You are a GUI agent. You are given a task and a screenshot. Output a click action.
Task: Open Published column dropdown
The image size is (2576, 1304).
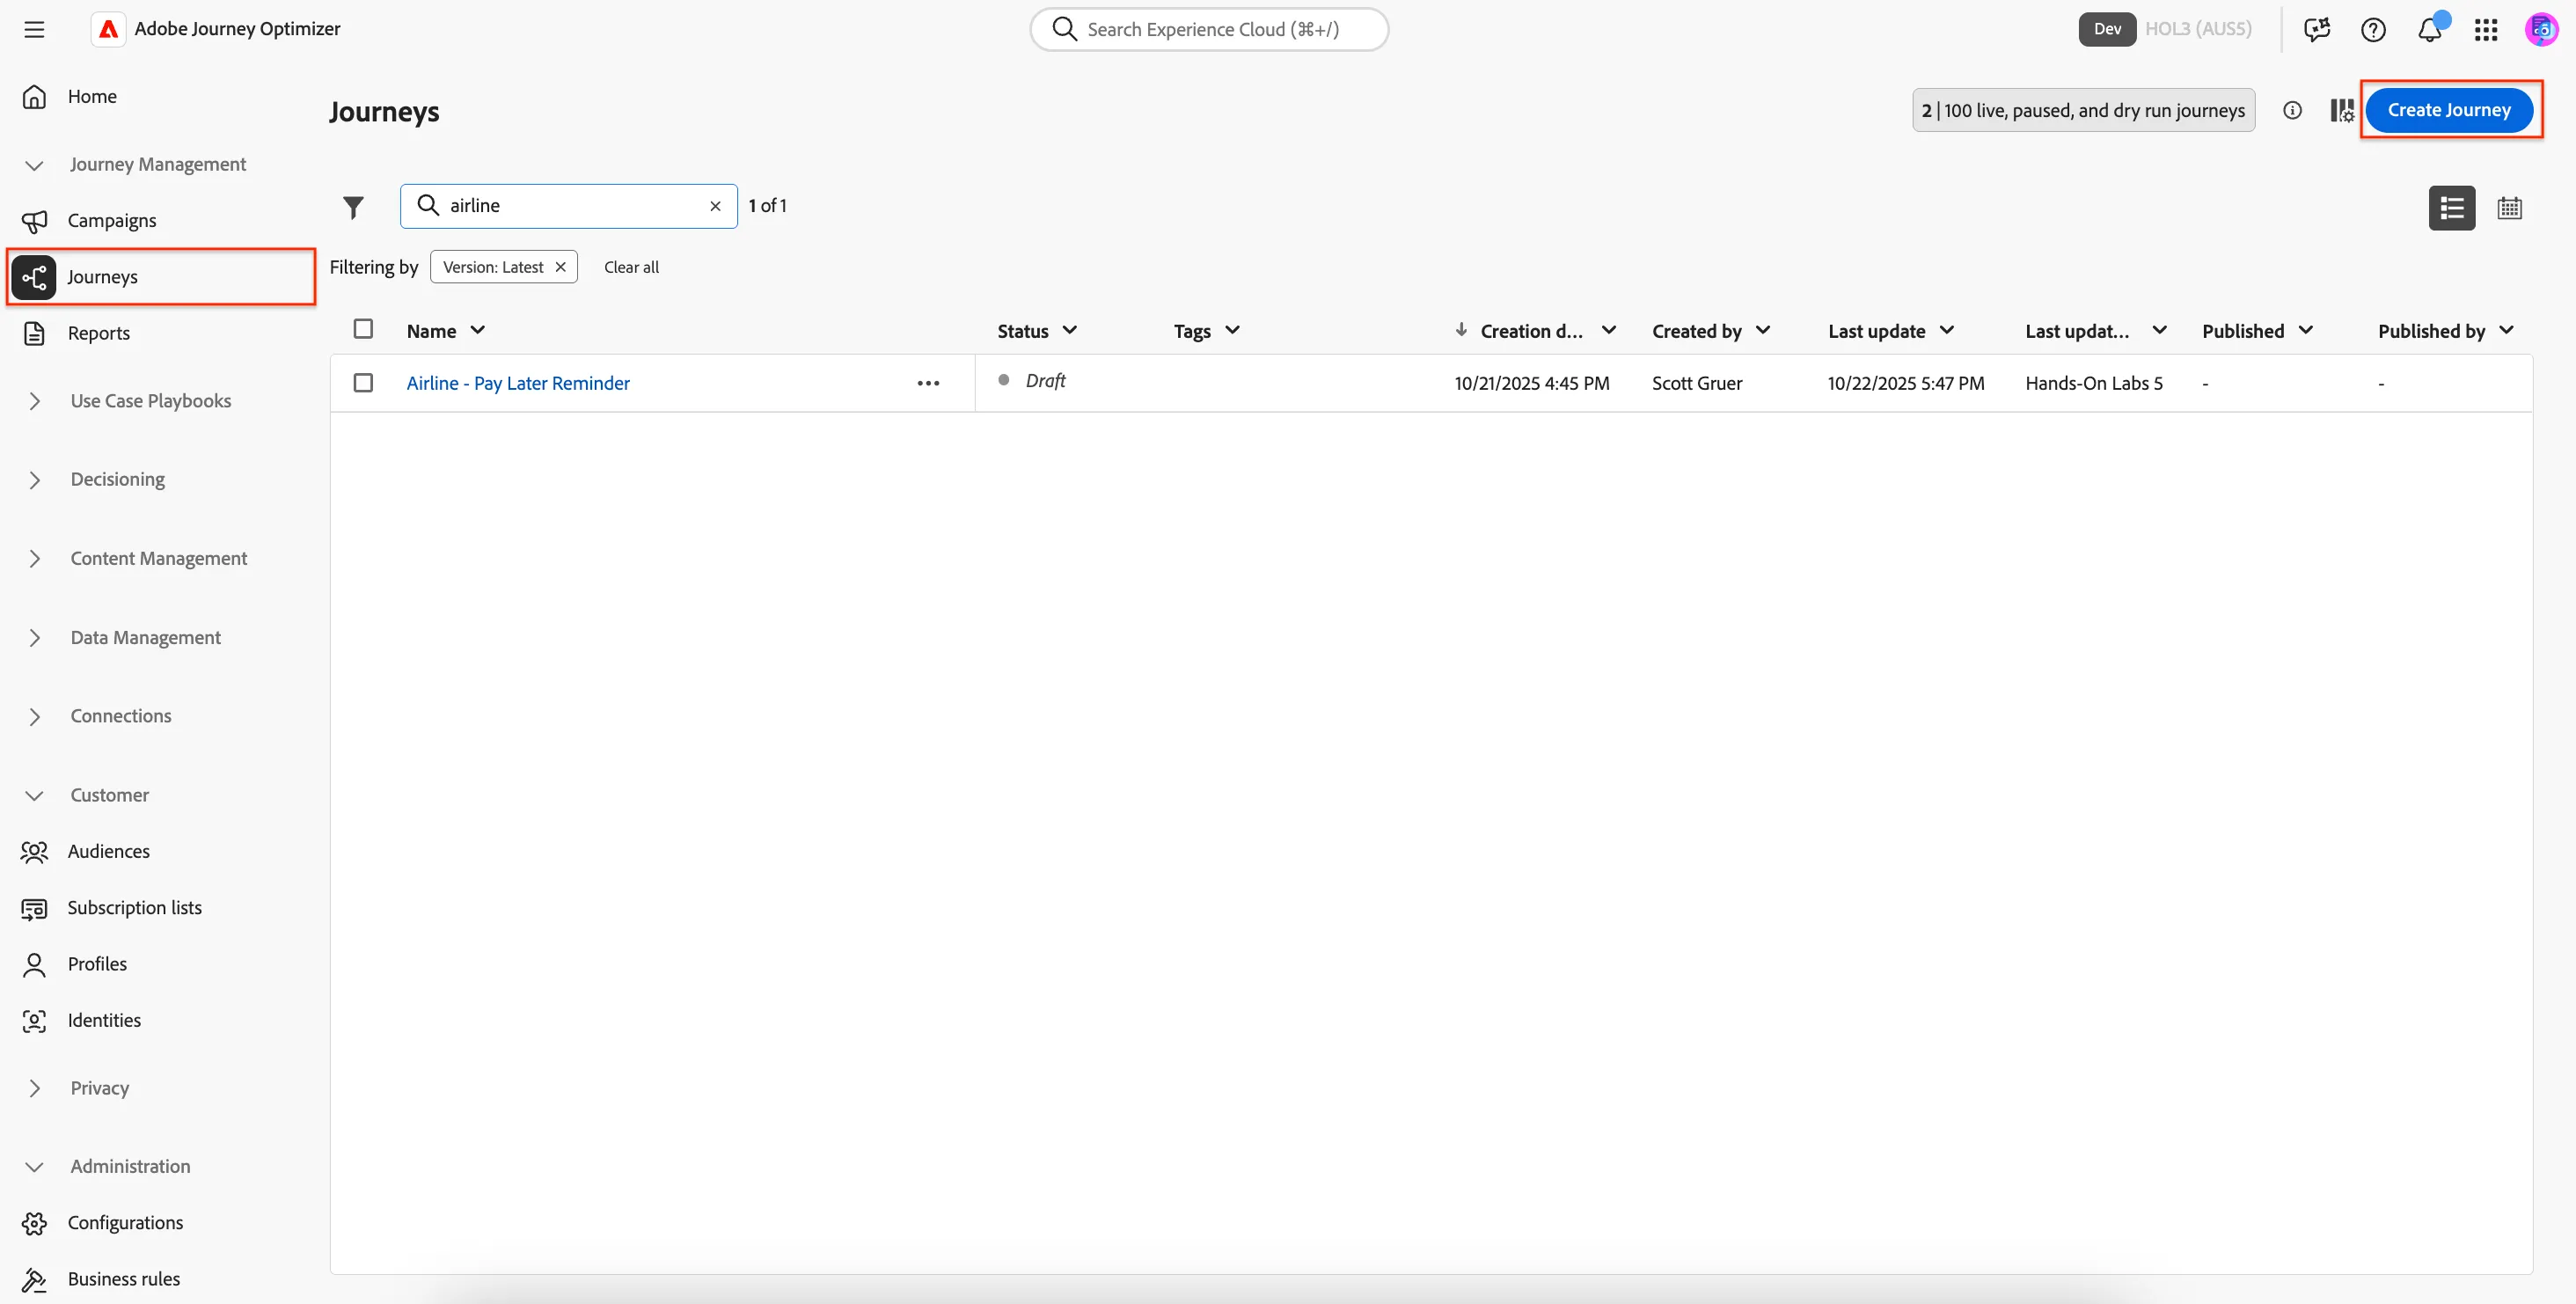2306,330
